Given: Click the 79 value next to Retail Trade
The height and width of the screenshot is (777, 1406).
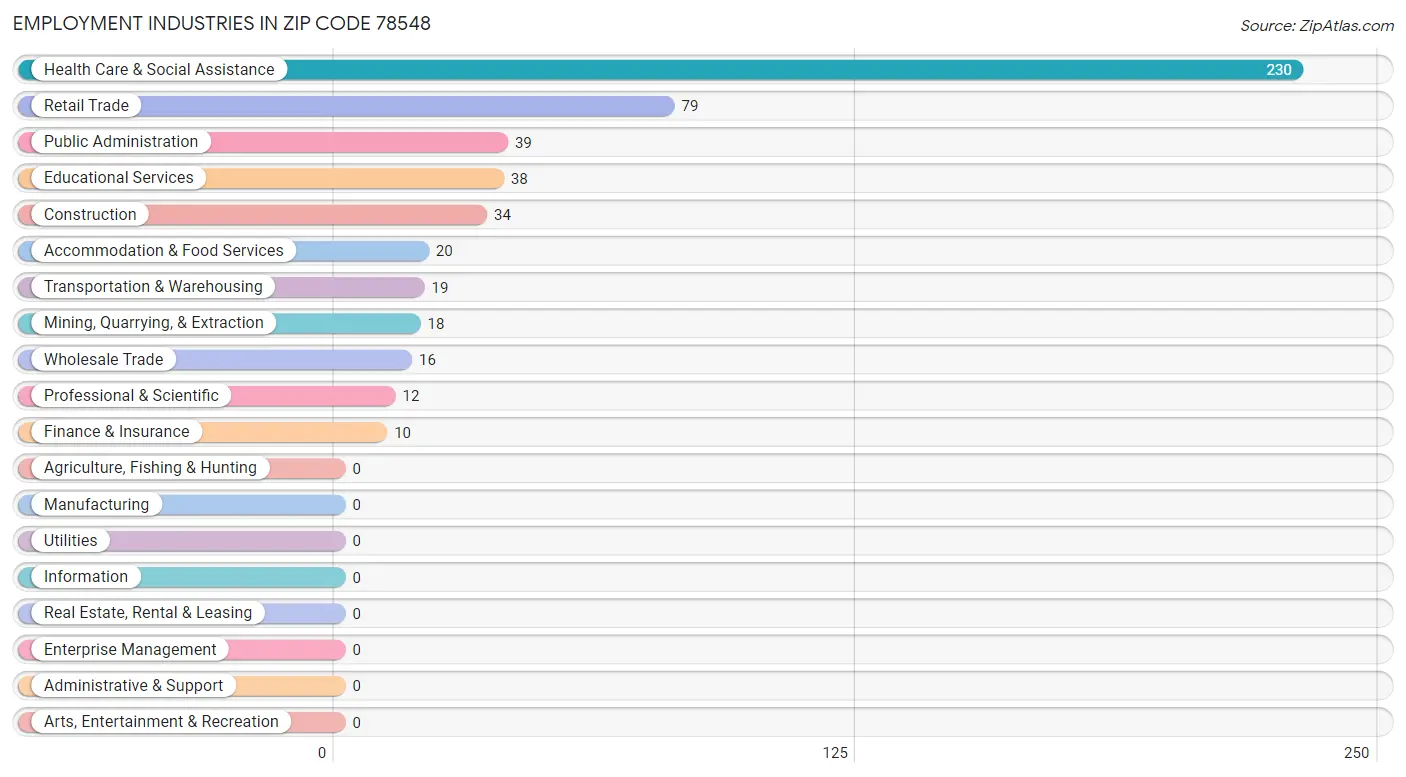Looking at the screenshot, I should (690, 106).
